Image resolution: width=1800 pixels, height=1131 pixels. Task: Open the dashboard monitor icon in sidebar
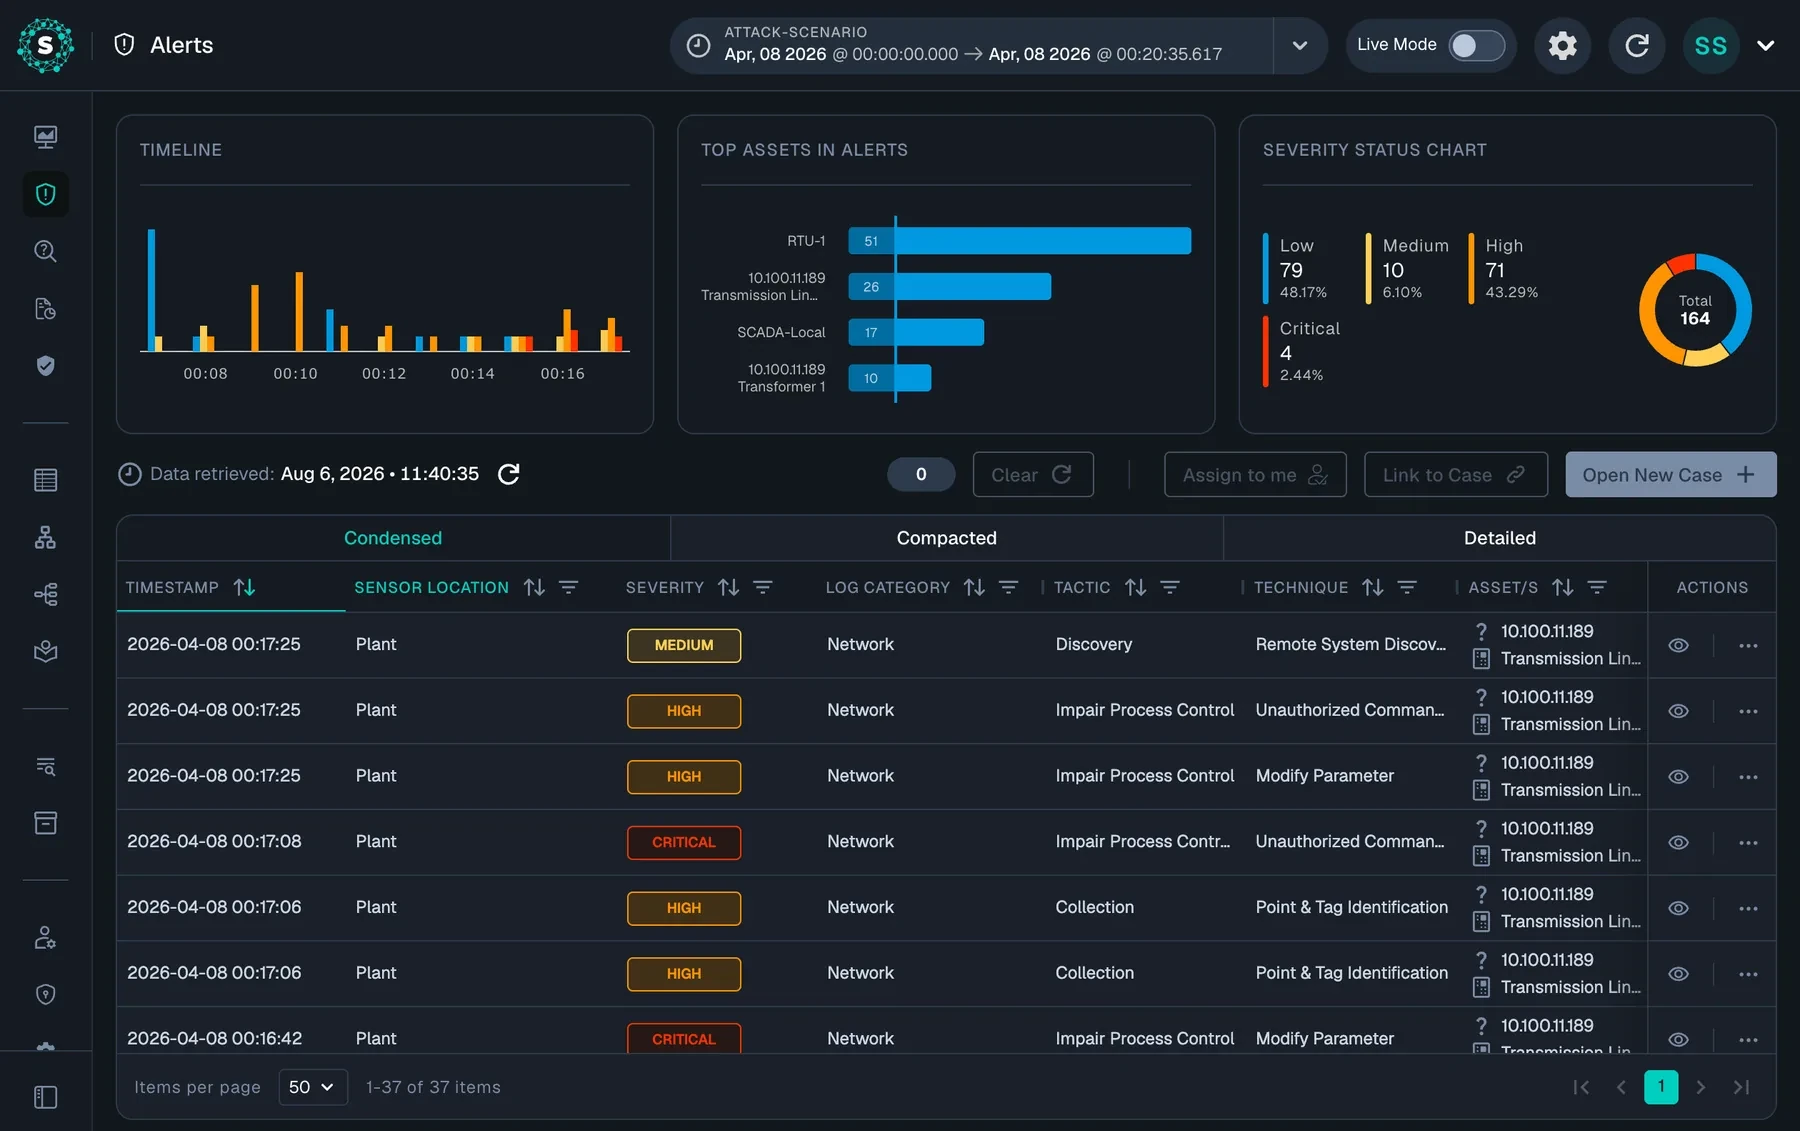pos(45,137)
